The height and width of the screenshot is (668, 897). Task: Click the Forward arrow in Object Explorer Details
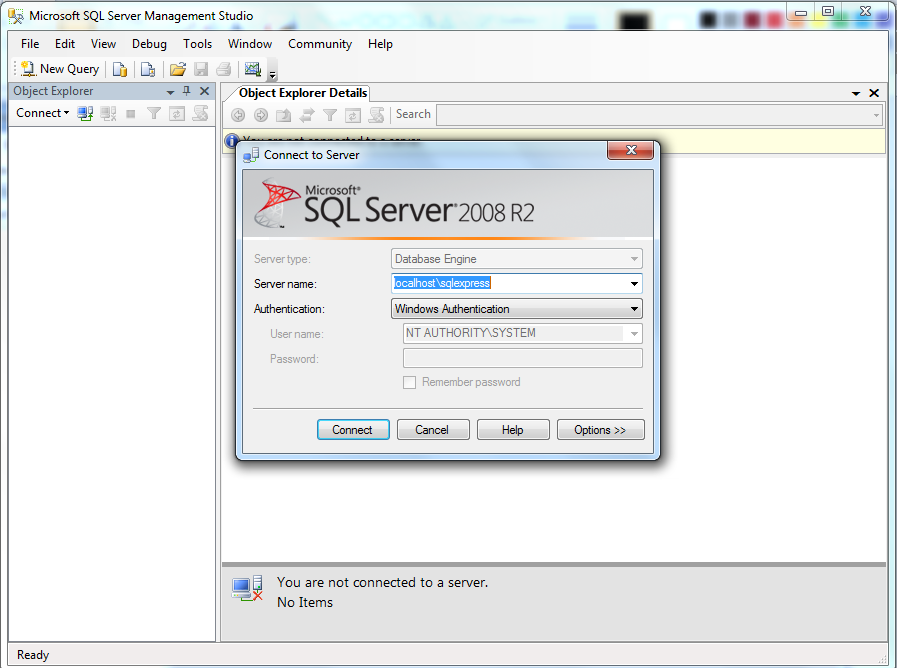coord(261,115)
